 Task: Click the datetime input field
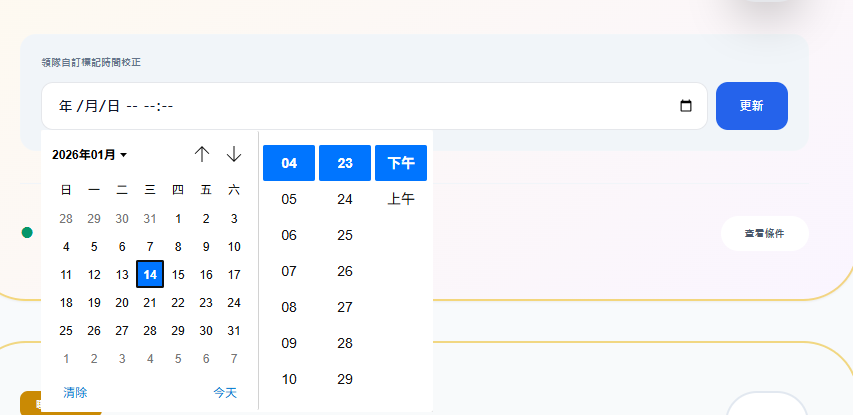click(x=360, y=106)
